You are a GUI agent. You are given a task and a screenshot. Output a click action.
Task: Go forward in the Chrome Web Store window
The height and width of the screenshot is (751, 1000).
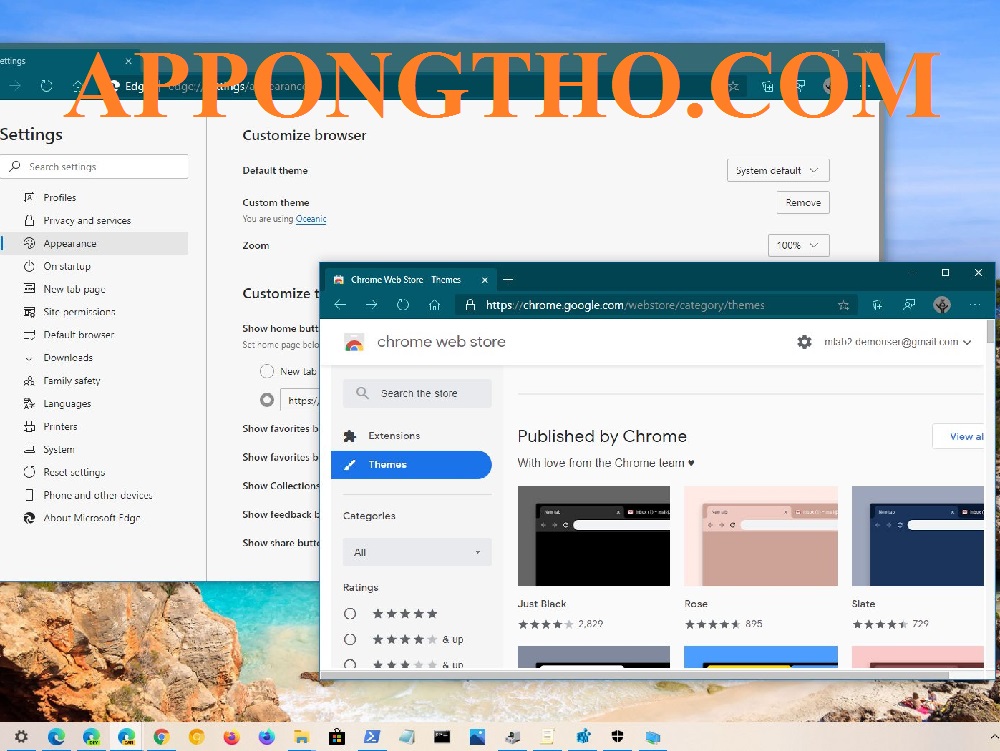(371, 305)
